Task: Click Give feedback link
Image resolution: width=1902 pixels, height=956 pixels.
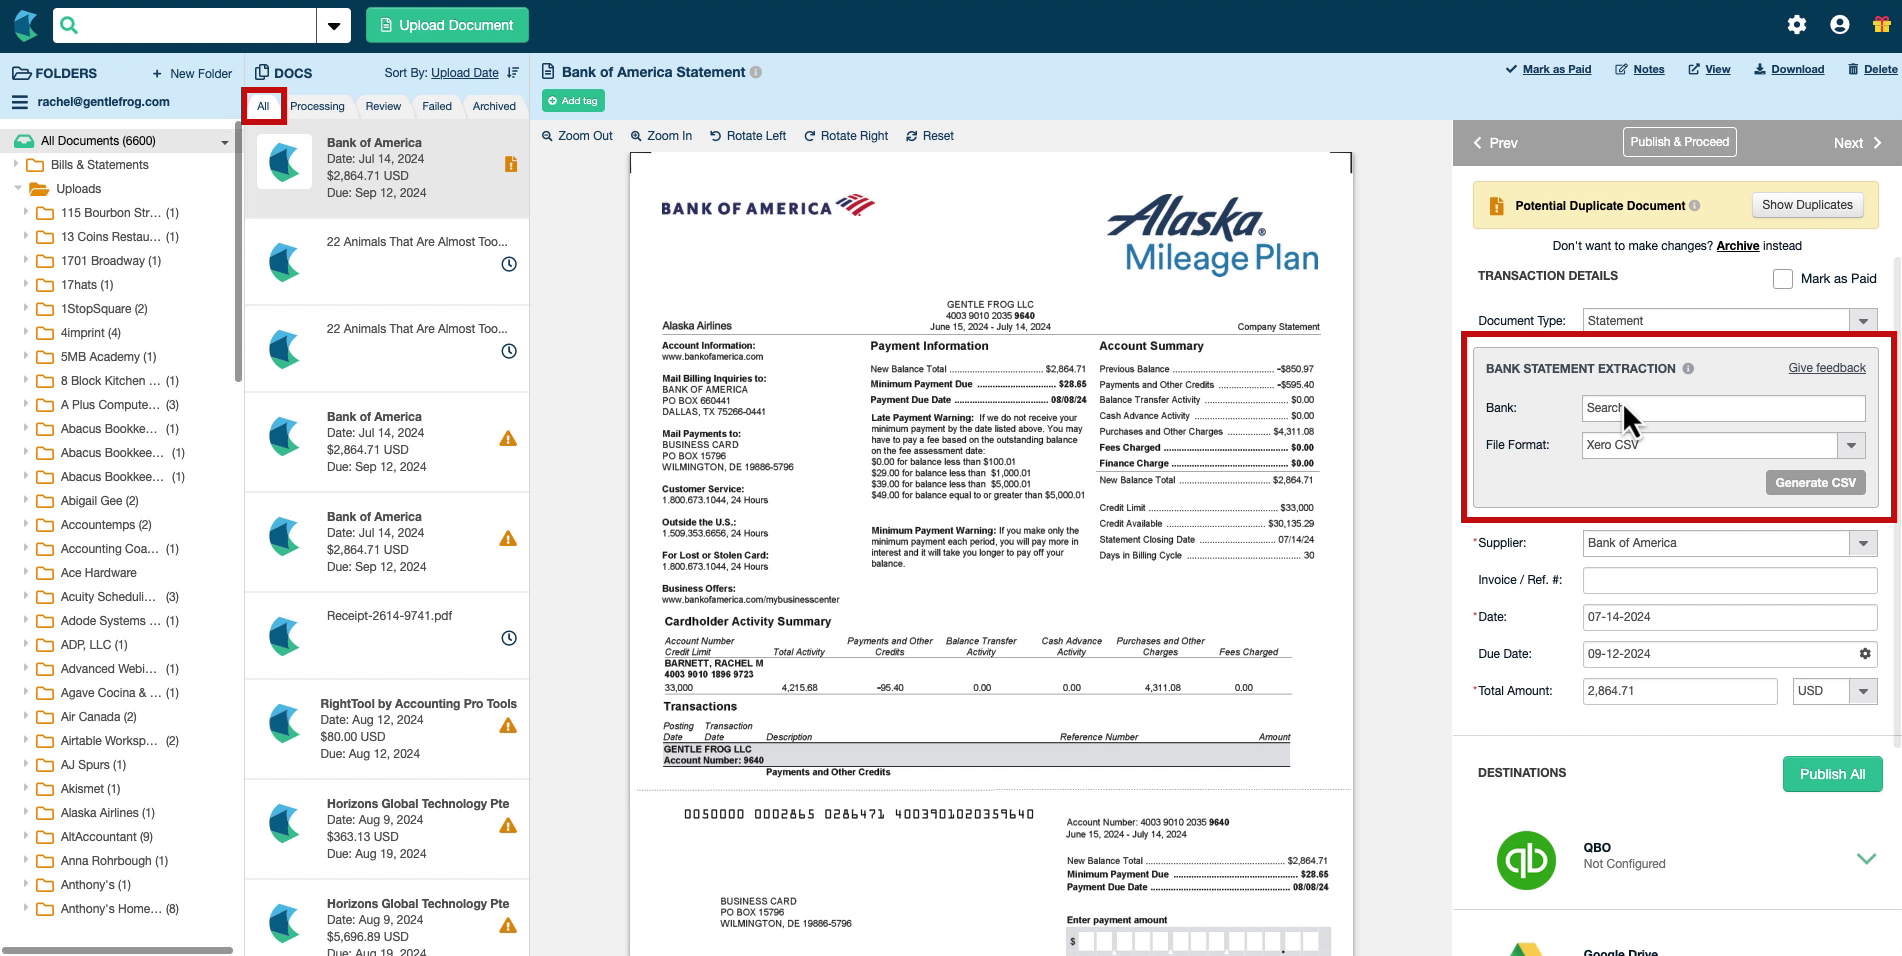Action: pyautogui.click(x=1827, y=368)
